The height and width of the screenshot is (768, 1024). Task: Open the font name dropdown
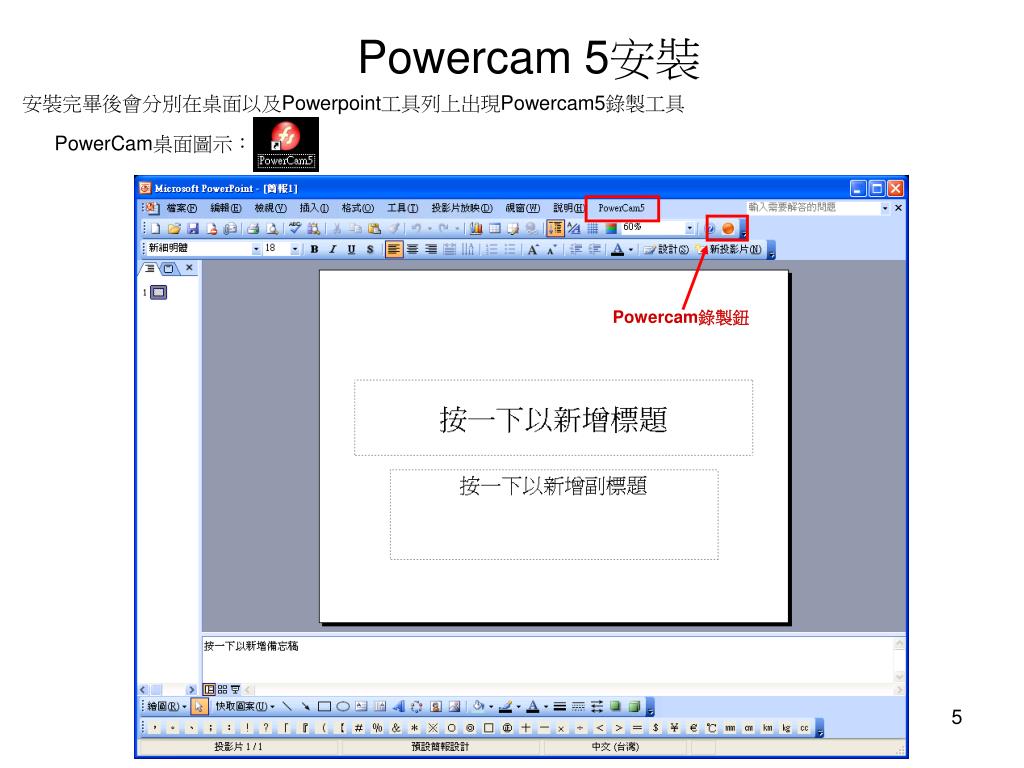coord(256,249)
